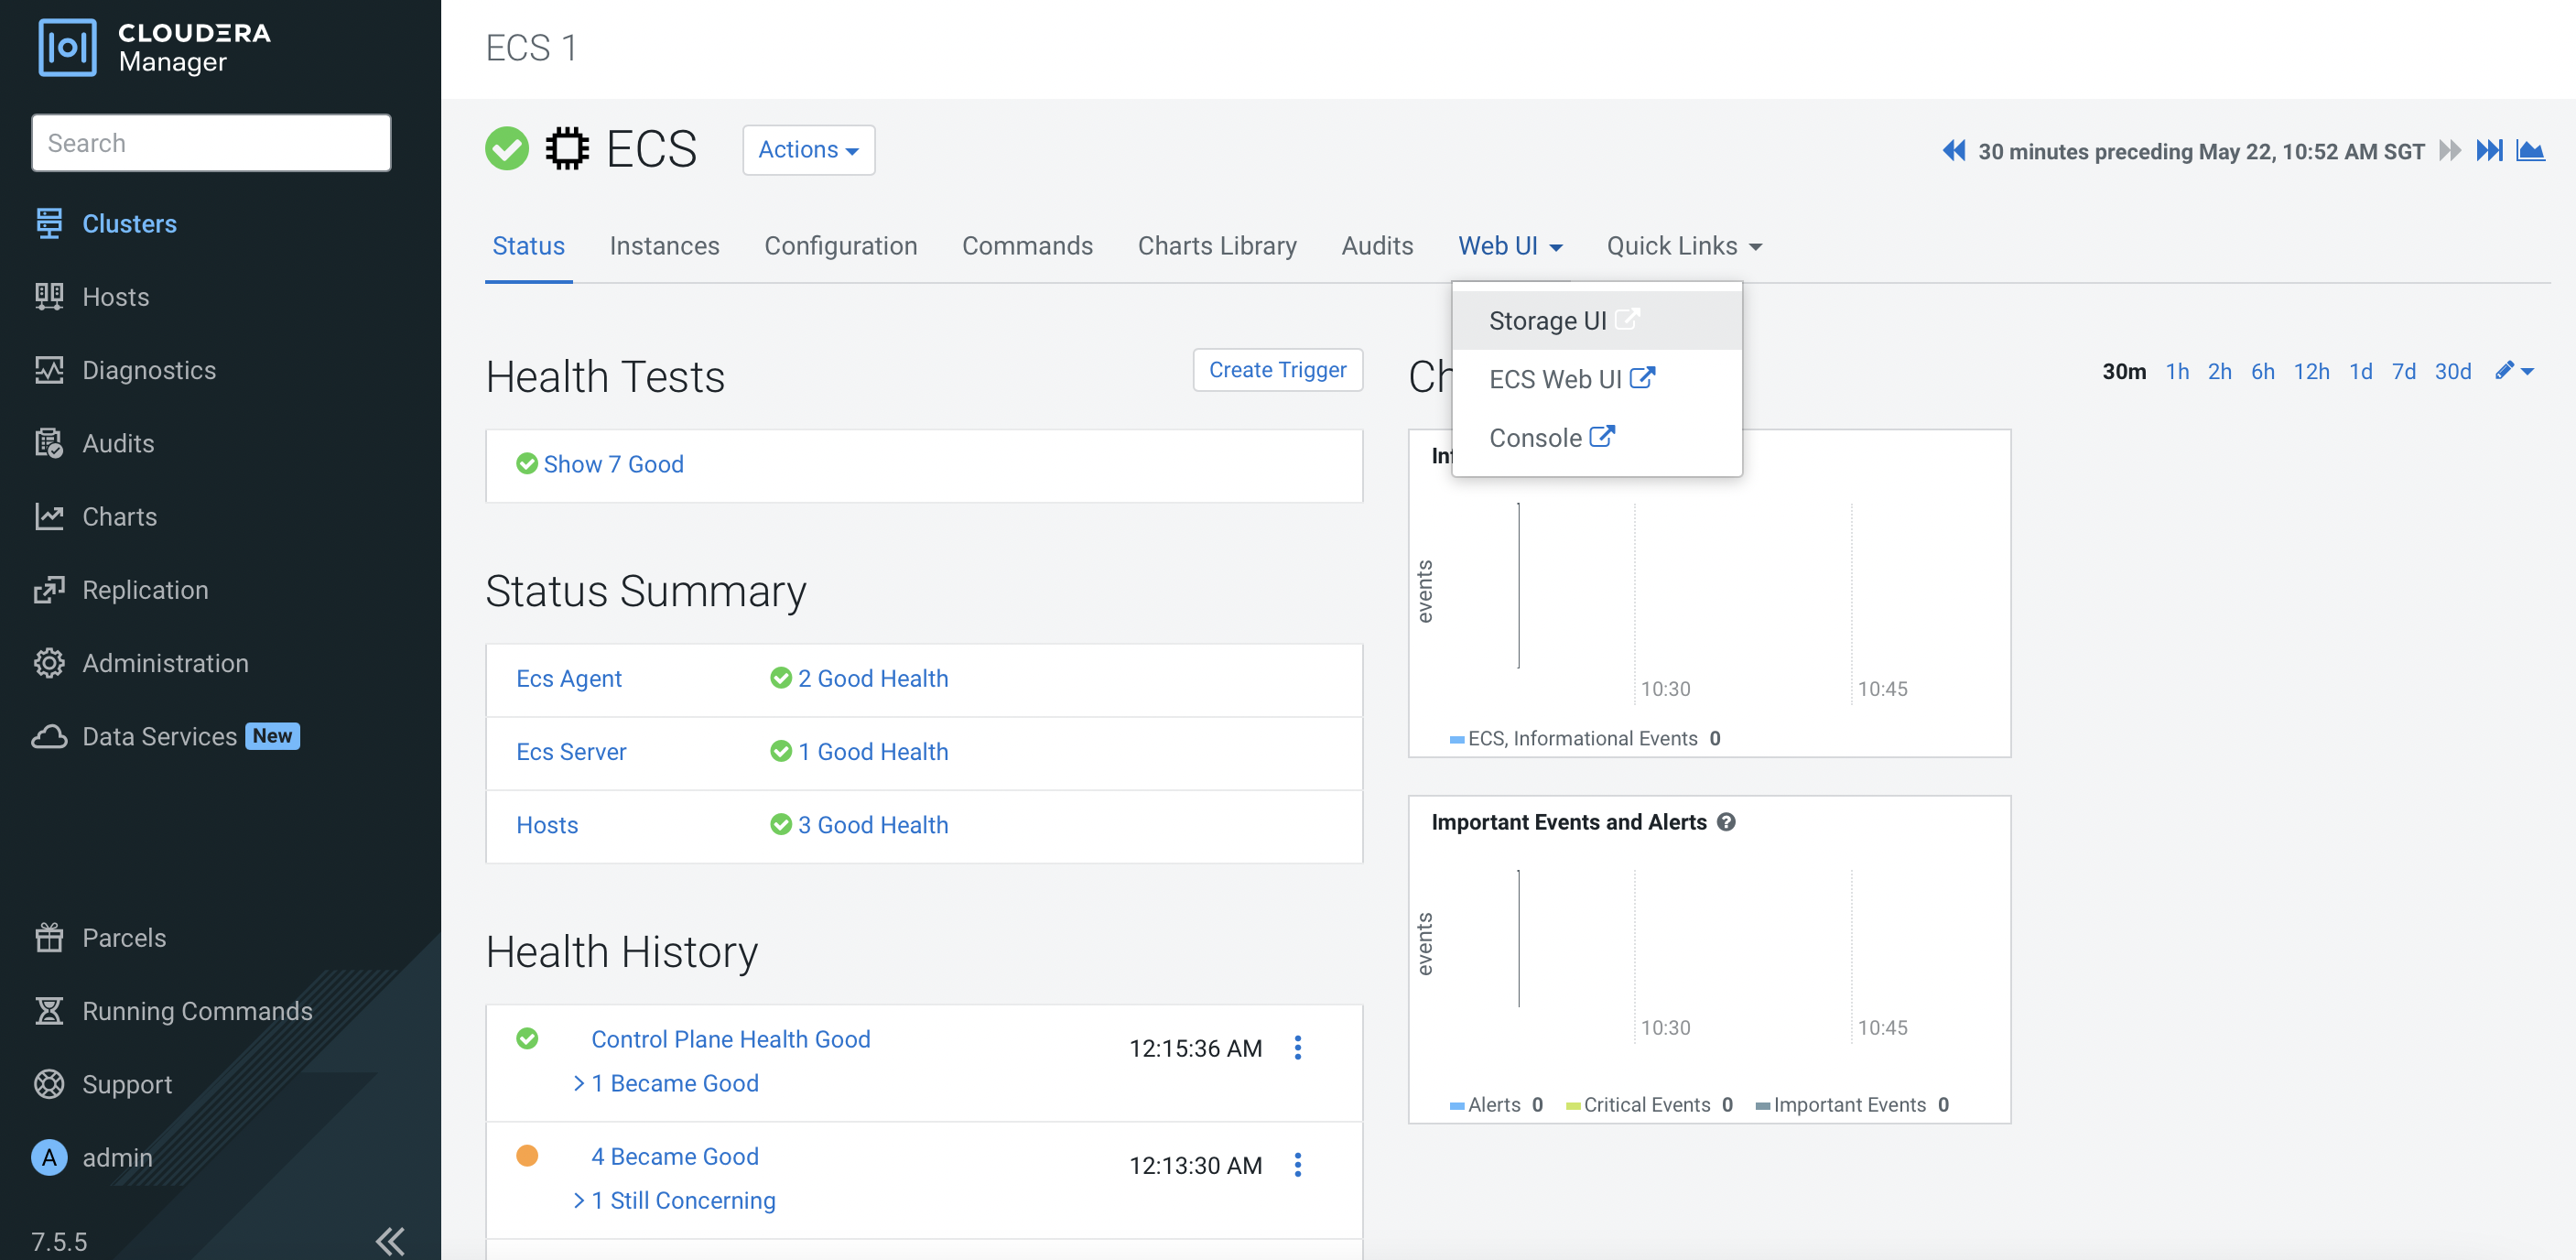2576x1260 pixels.
Task: Click the Create Trigger button
Action: point(1277,370)
